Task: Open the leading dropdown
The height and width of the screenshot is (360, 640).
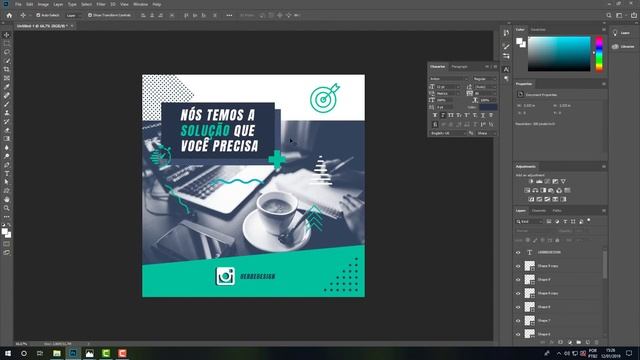Action: pos(485,87)
